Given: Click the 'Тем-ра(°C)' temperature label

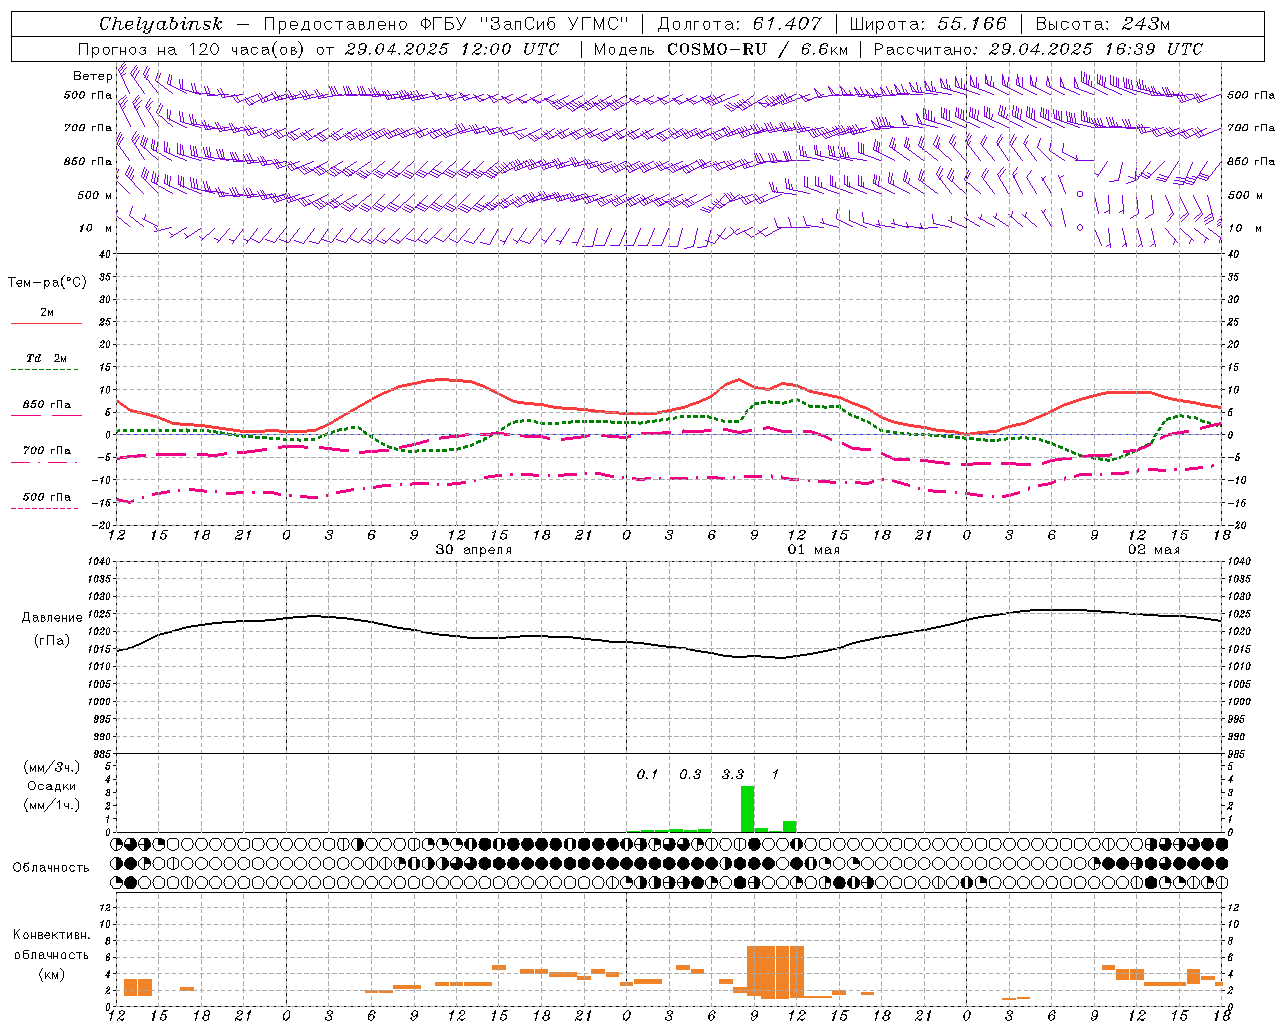Looking at the screenshot, I should coord(47,283).
